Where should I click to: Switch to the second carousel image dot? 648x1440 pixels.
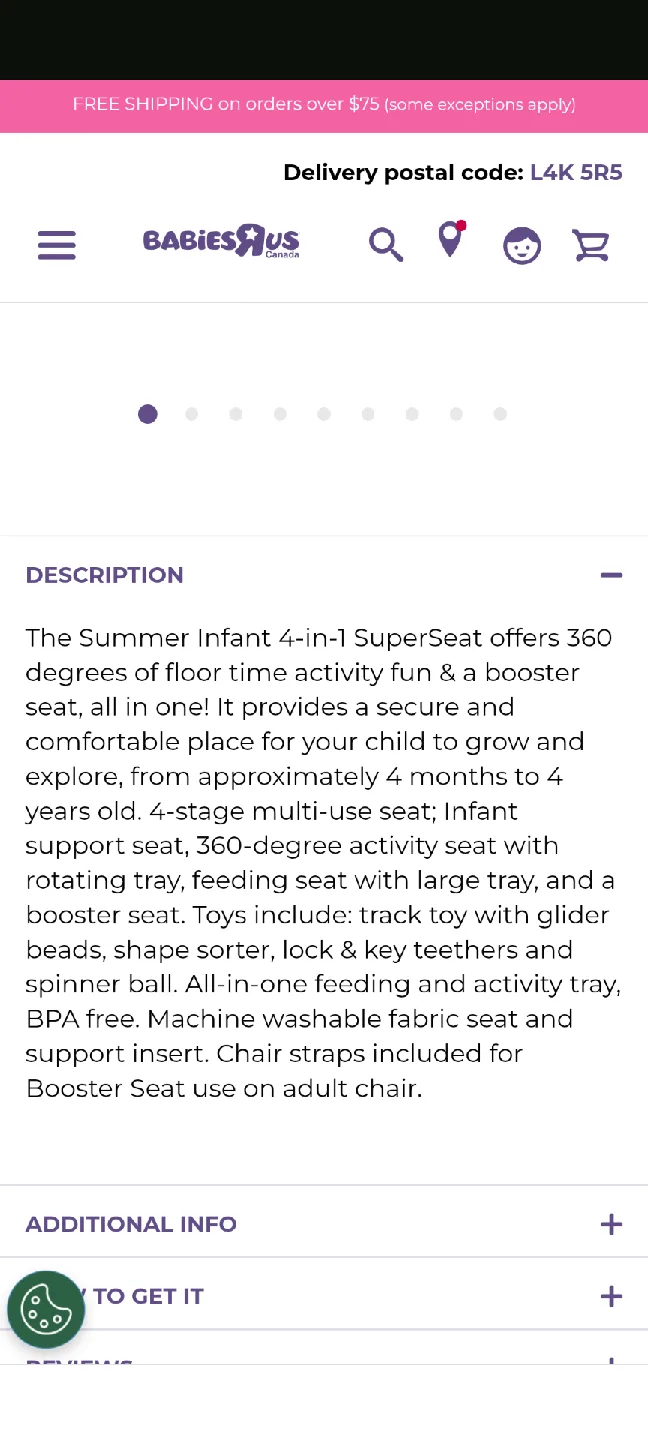pos(192,413)
